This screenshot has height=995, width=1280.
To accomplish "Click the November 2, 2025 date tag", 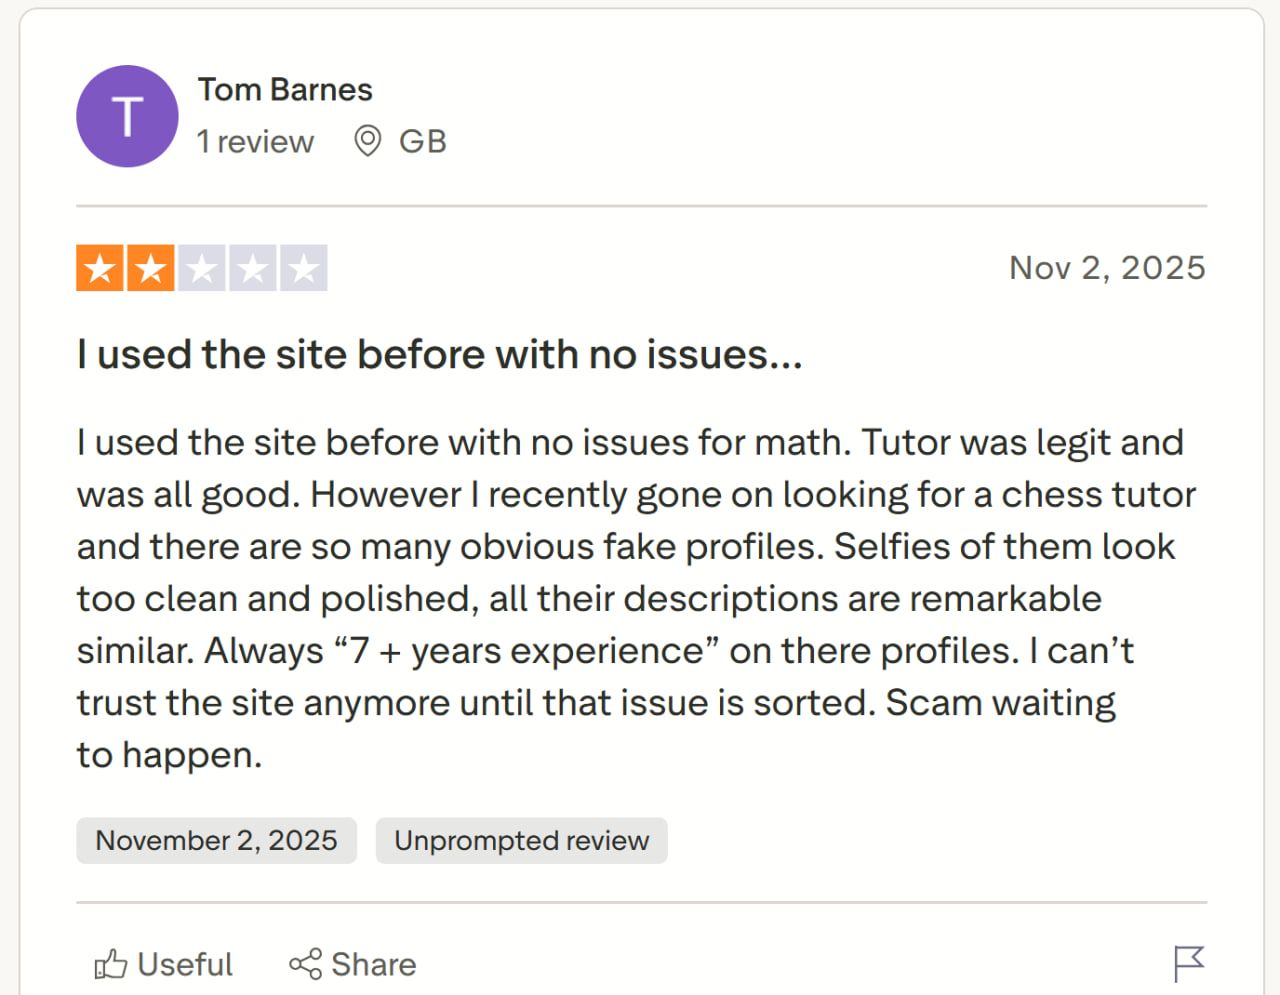I will point(216,840).
